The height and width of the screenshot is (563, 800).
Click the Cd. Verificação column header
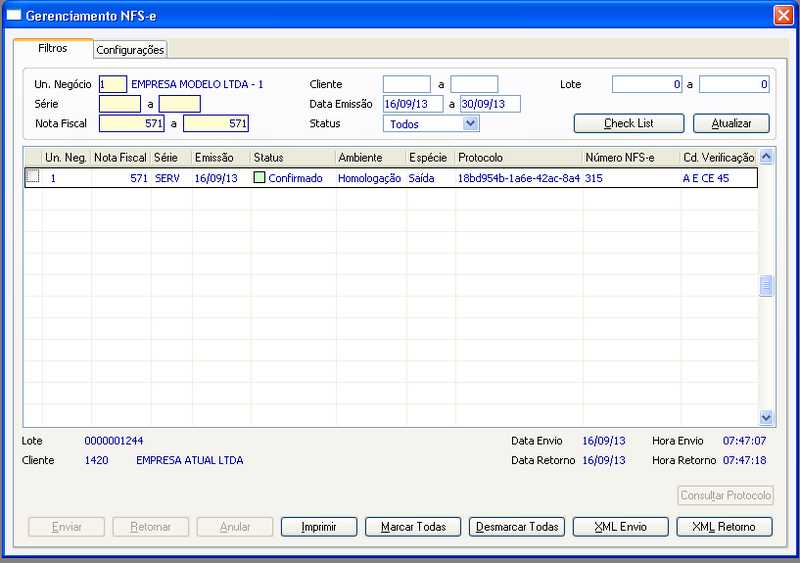pyautogui.click(x=719, y=158)
